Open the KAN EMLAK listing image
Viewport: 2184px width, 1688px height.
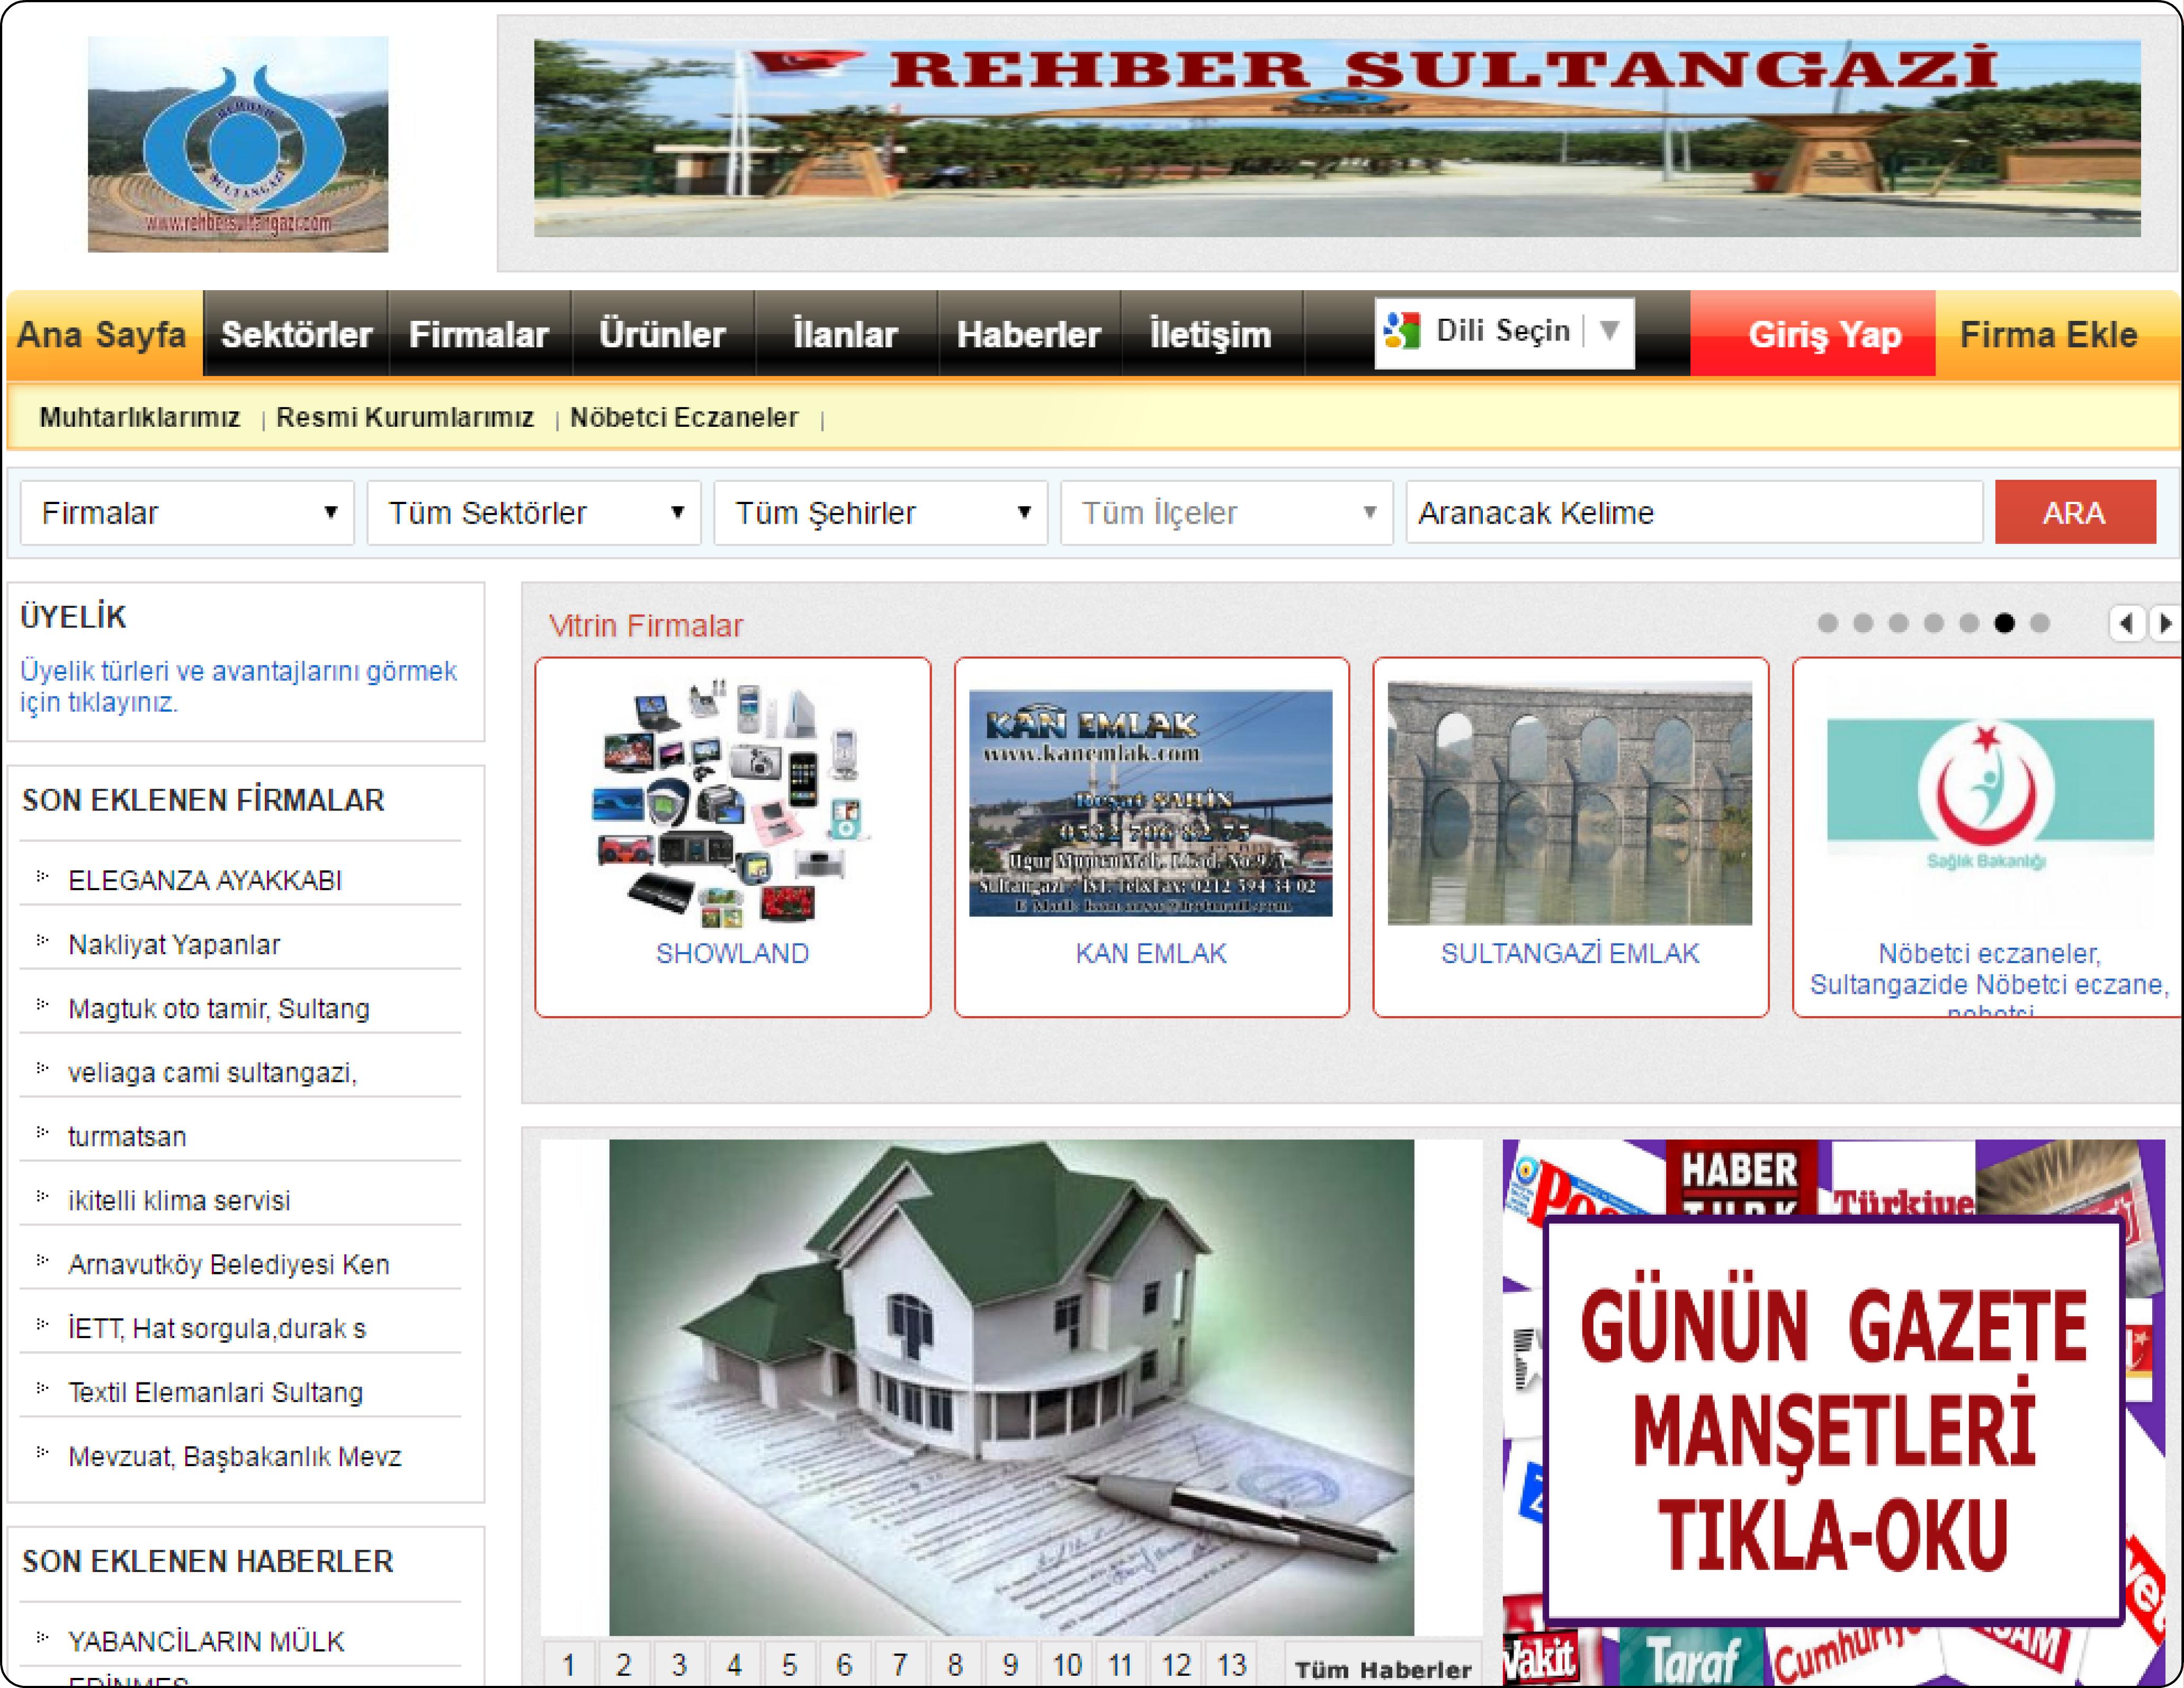[x=1150, y=803]
